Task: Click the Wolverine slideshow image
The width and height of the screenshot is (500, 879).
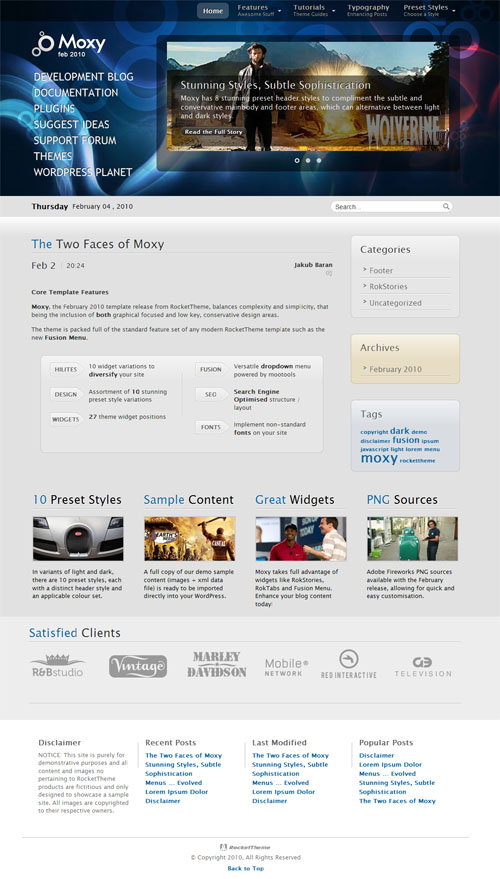Action: 308,96
